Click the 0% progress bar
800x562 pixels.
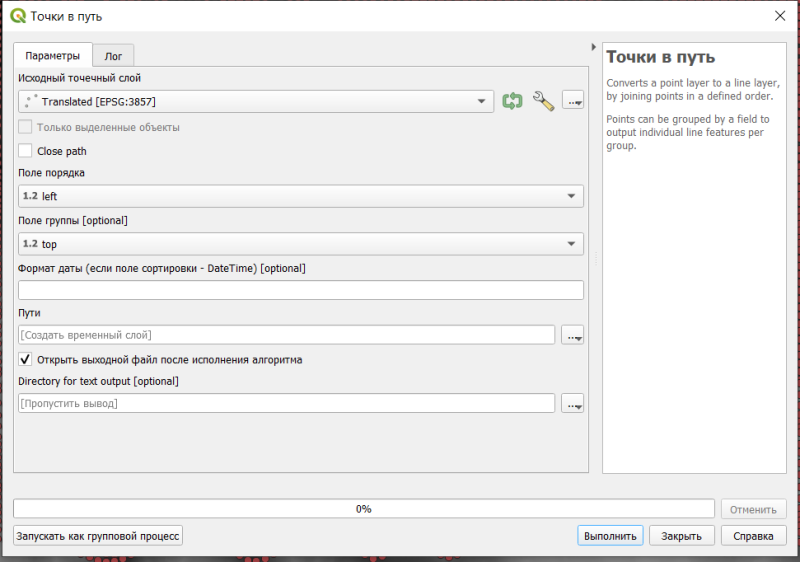pyautogui.click(x=364, y=509)
